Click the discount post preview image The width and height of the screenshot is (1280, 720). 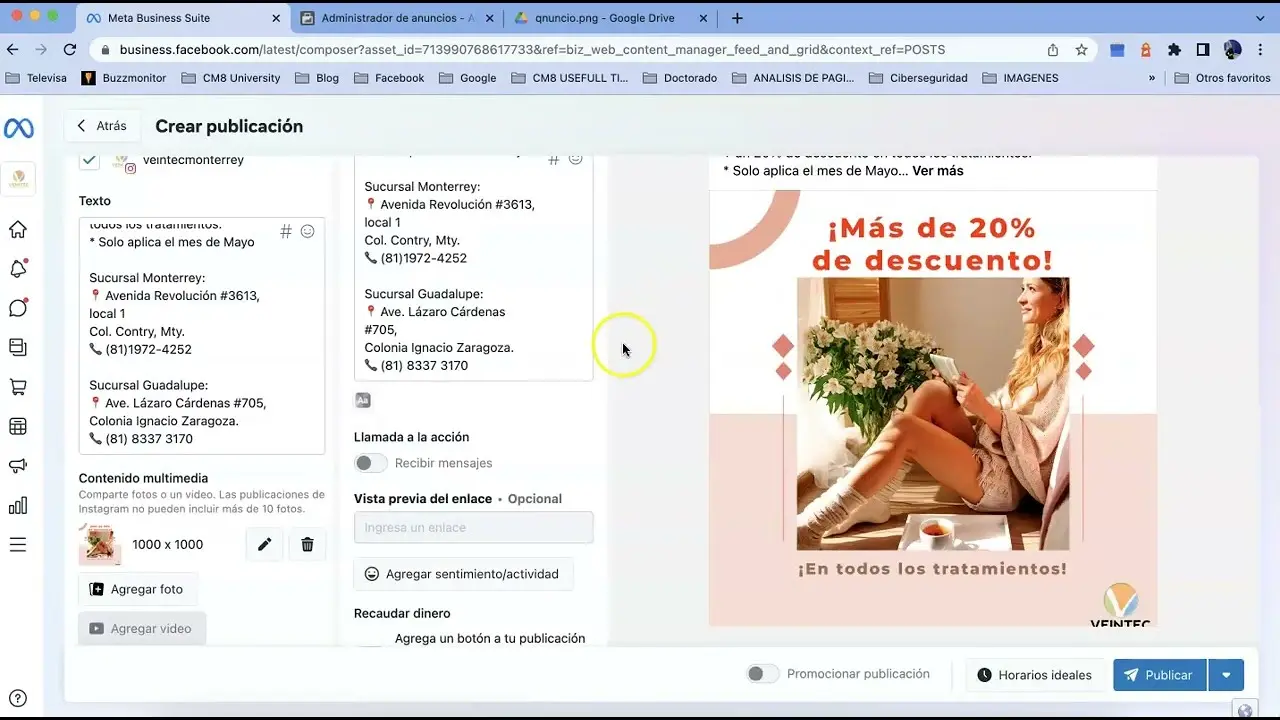[x=933, y=409]
